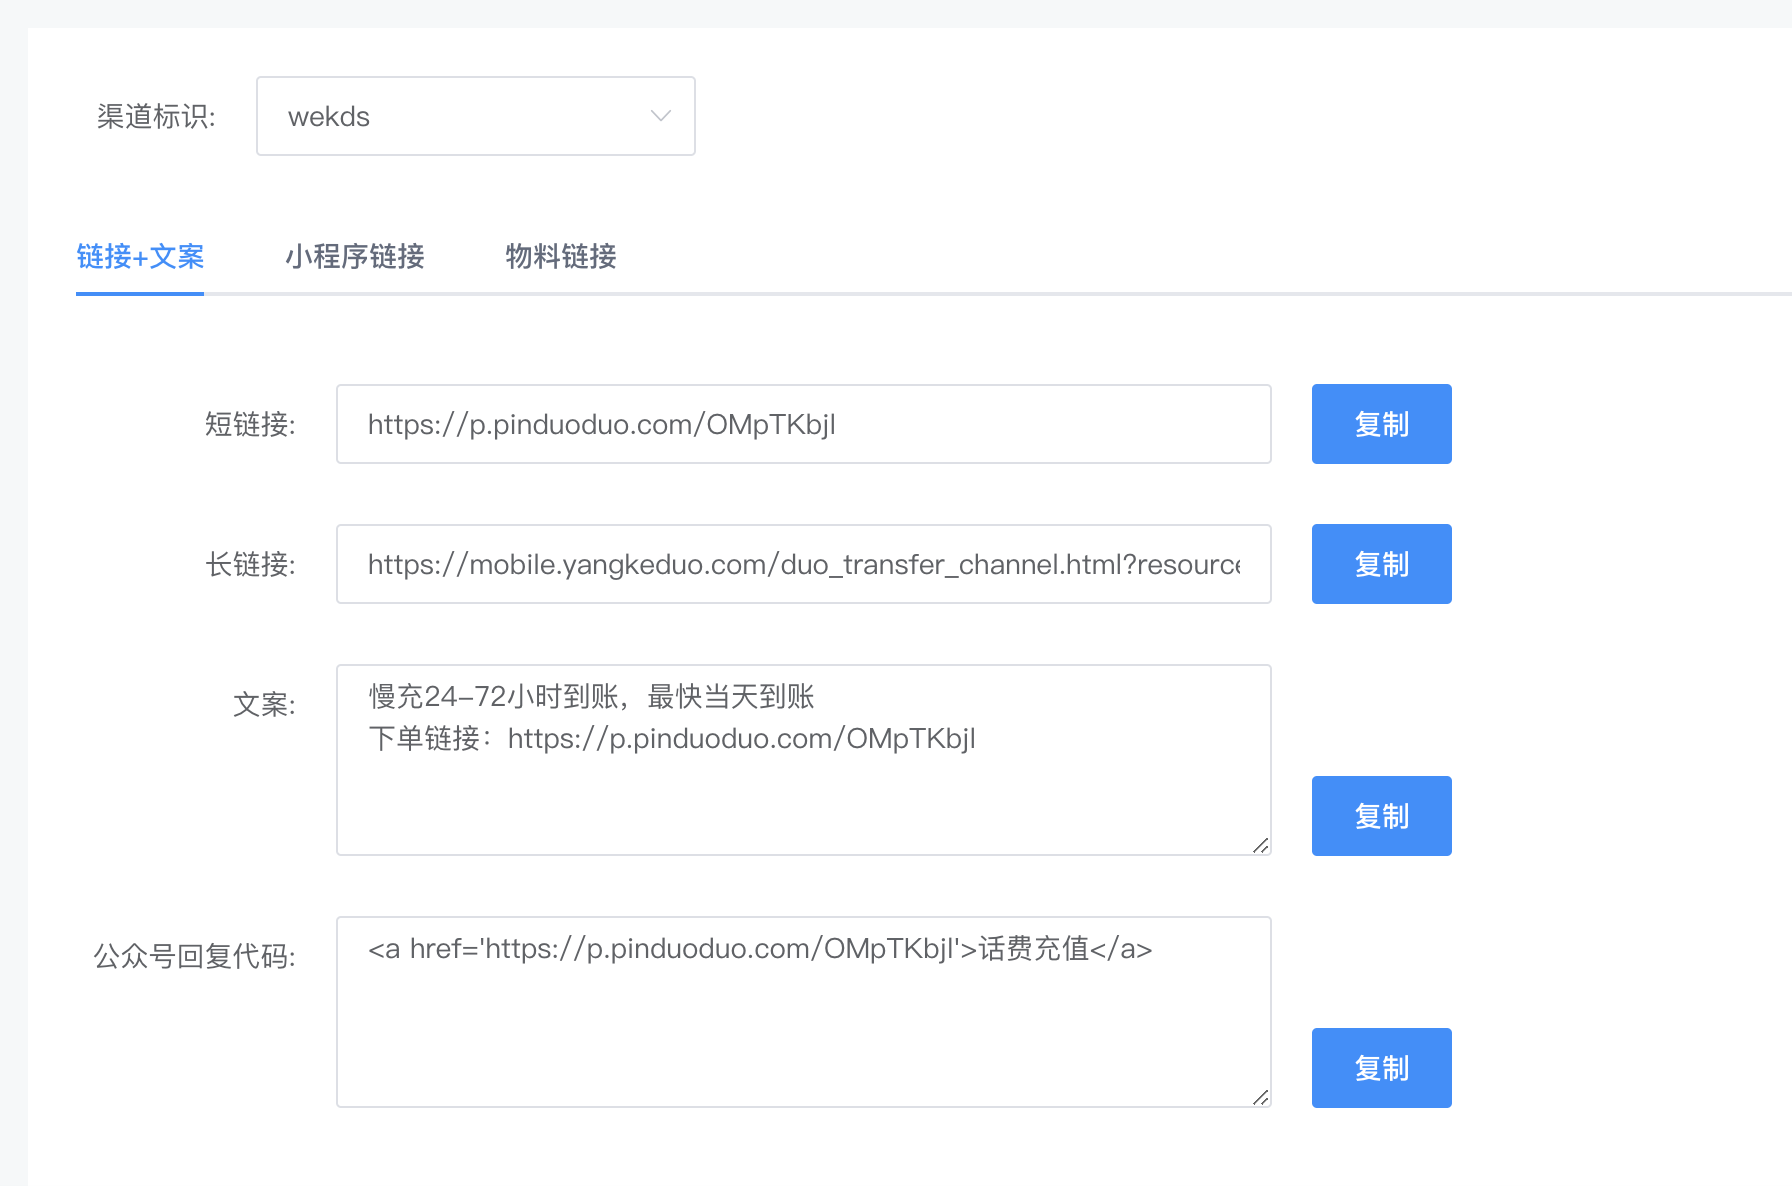Click the 公众号回复代码 label
The image size is (1792, 1186).
click(194, 957)
